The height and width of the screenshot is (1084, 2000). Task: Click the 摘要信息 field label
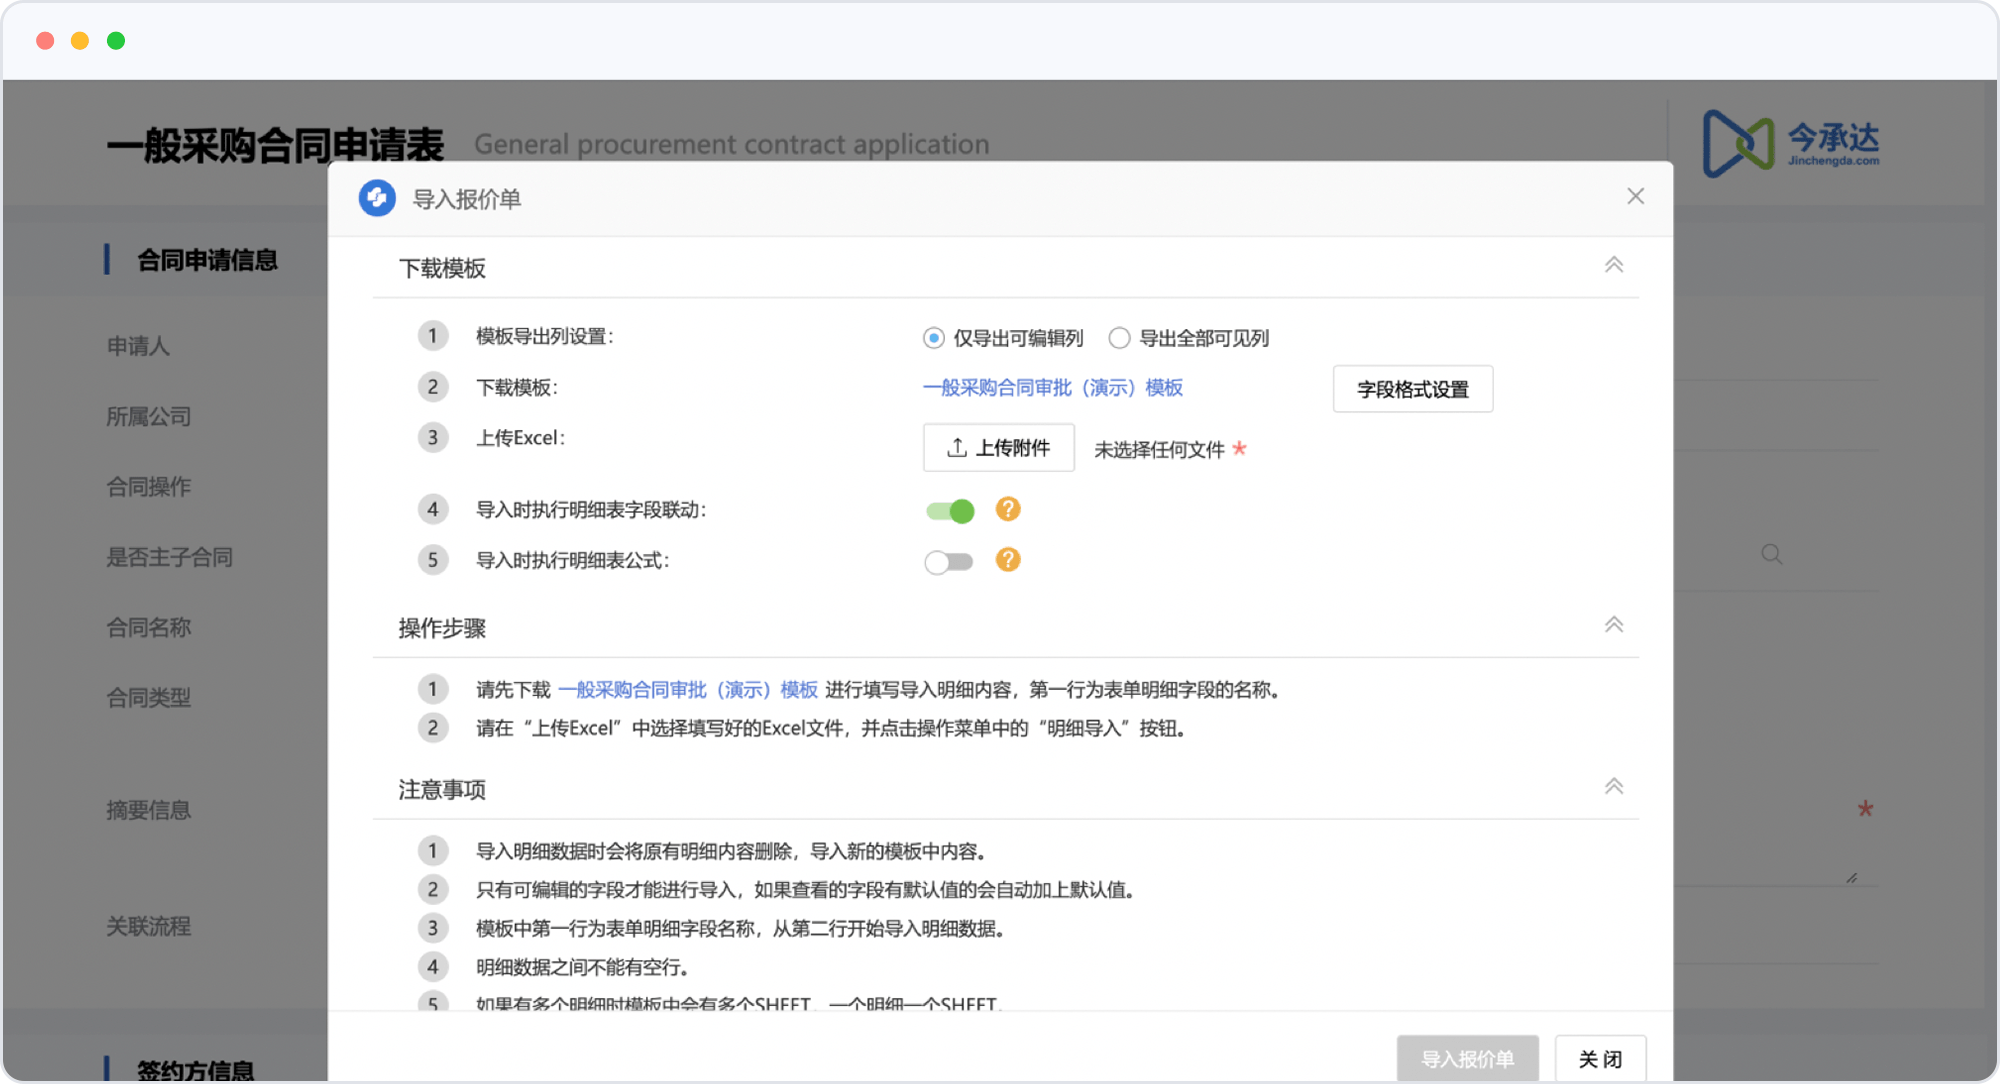(x=149, y=810)
